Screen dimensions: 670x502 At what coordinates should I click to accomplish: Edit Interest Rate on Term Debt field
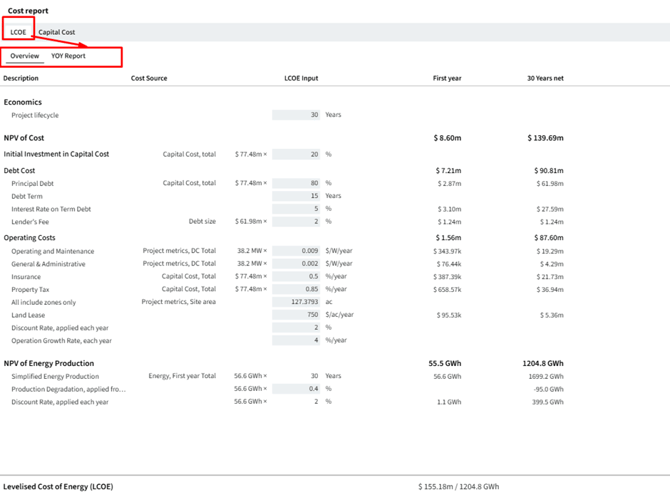(x=296, y=209)
